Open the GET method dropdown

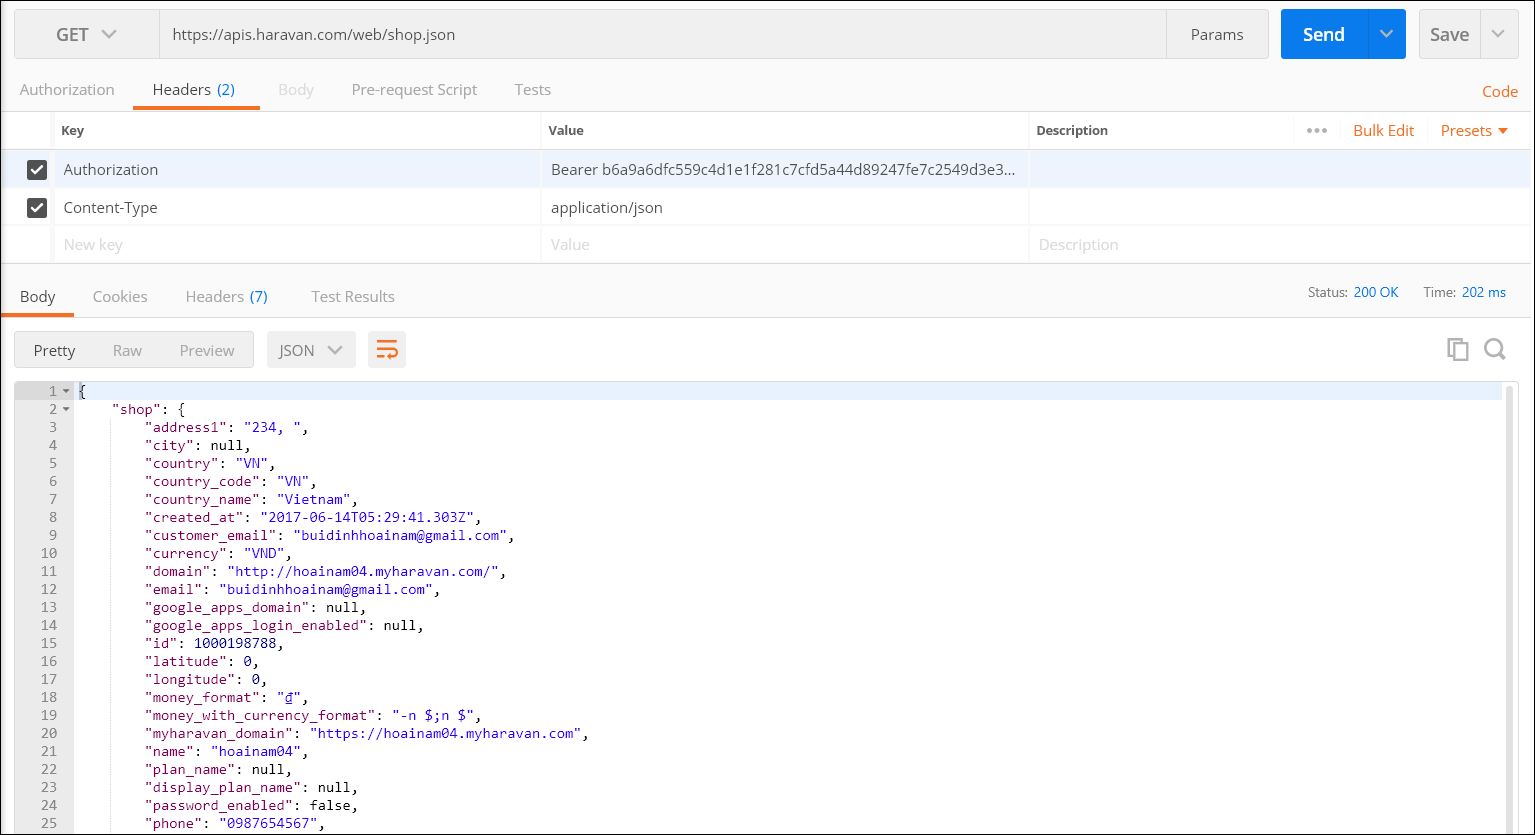point(86,35)
